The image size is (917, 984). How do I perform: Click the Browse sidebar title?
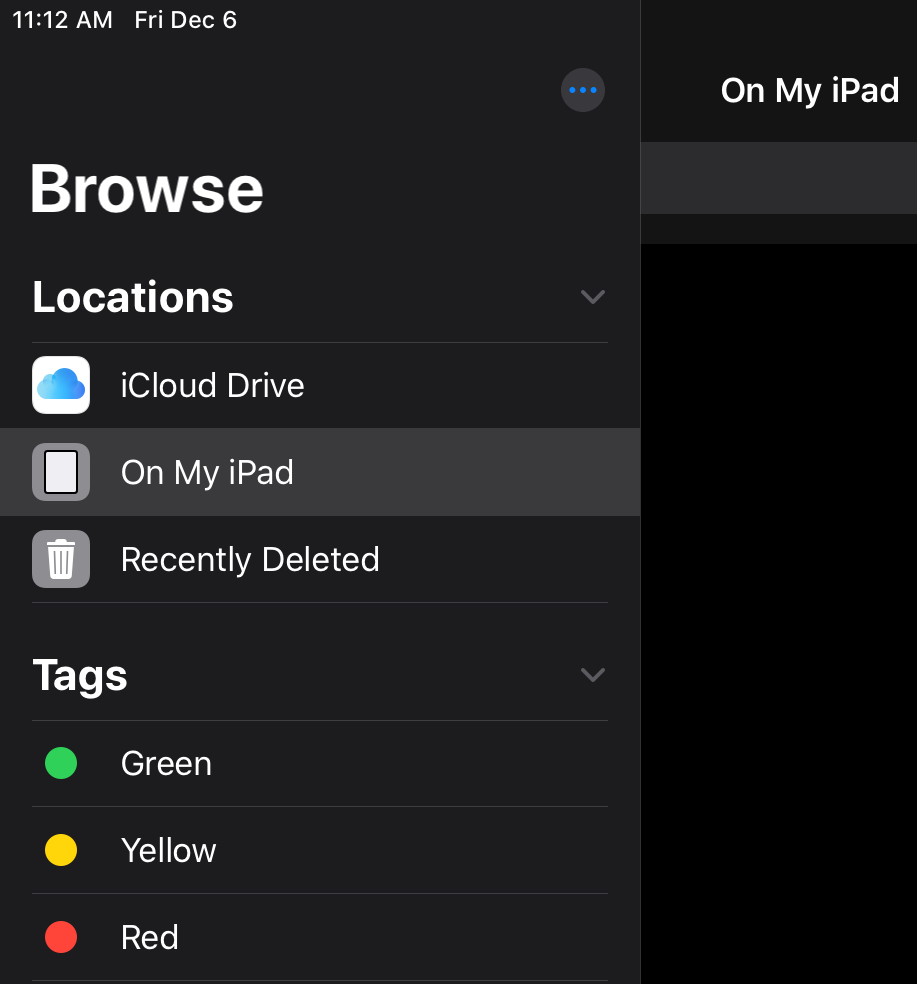point(147,189)
